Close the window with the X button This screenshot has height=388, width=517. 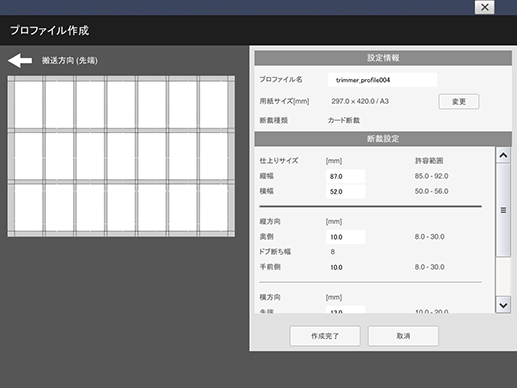[484, 7]
